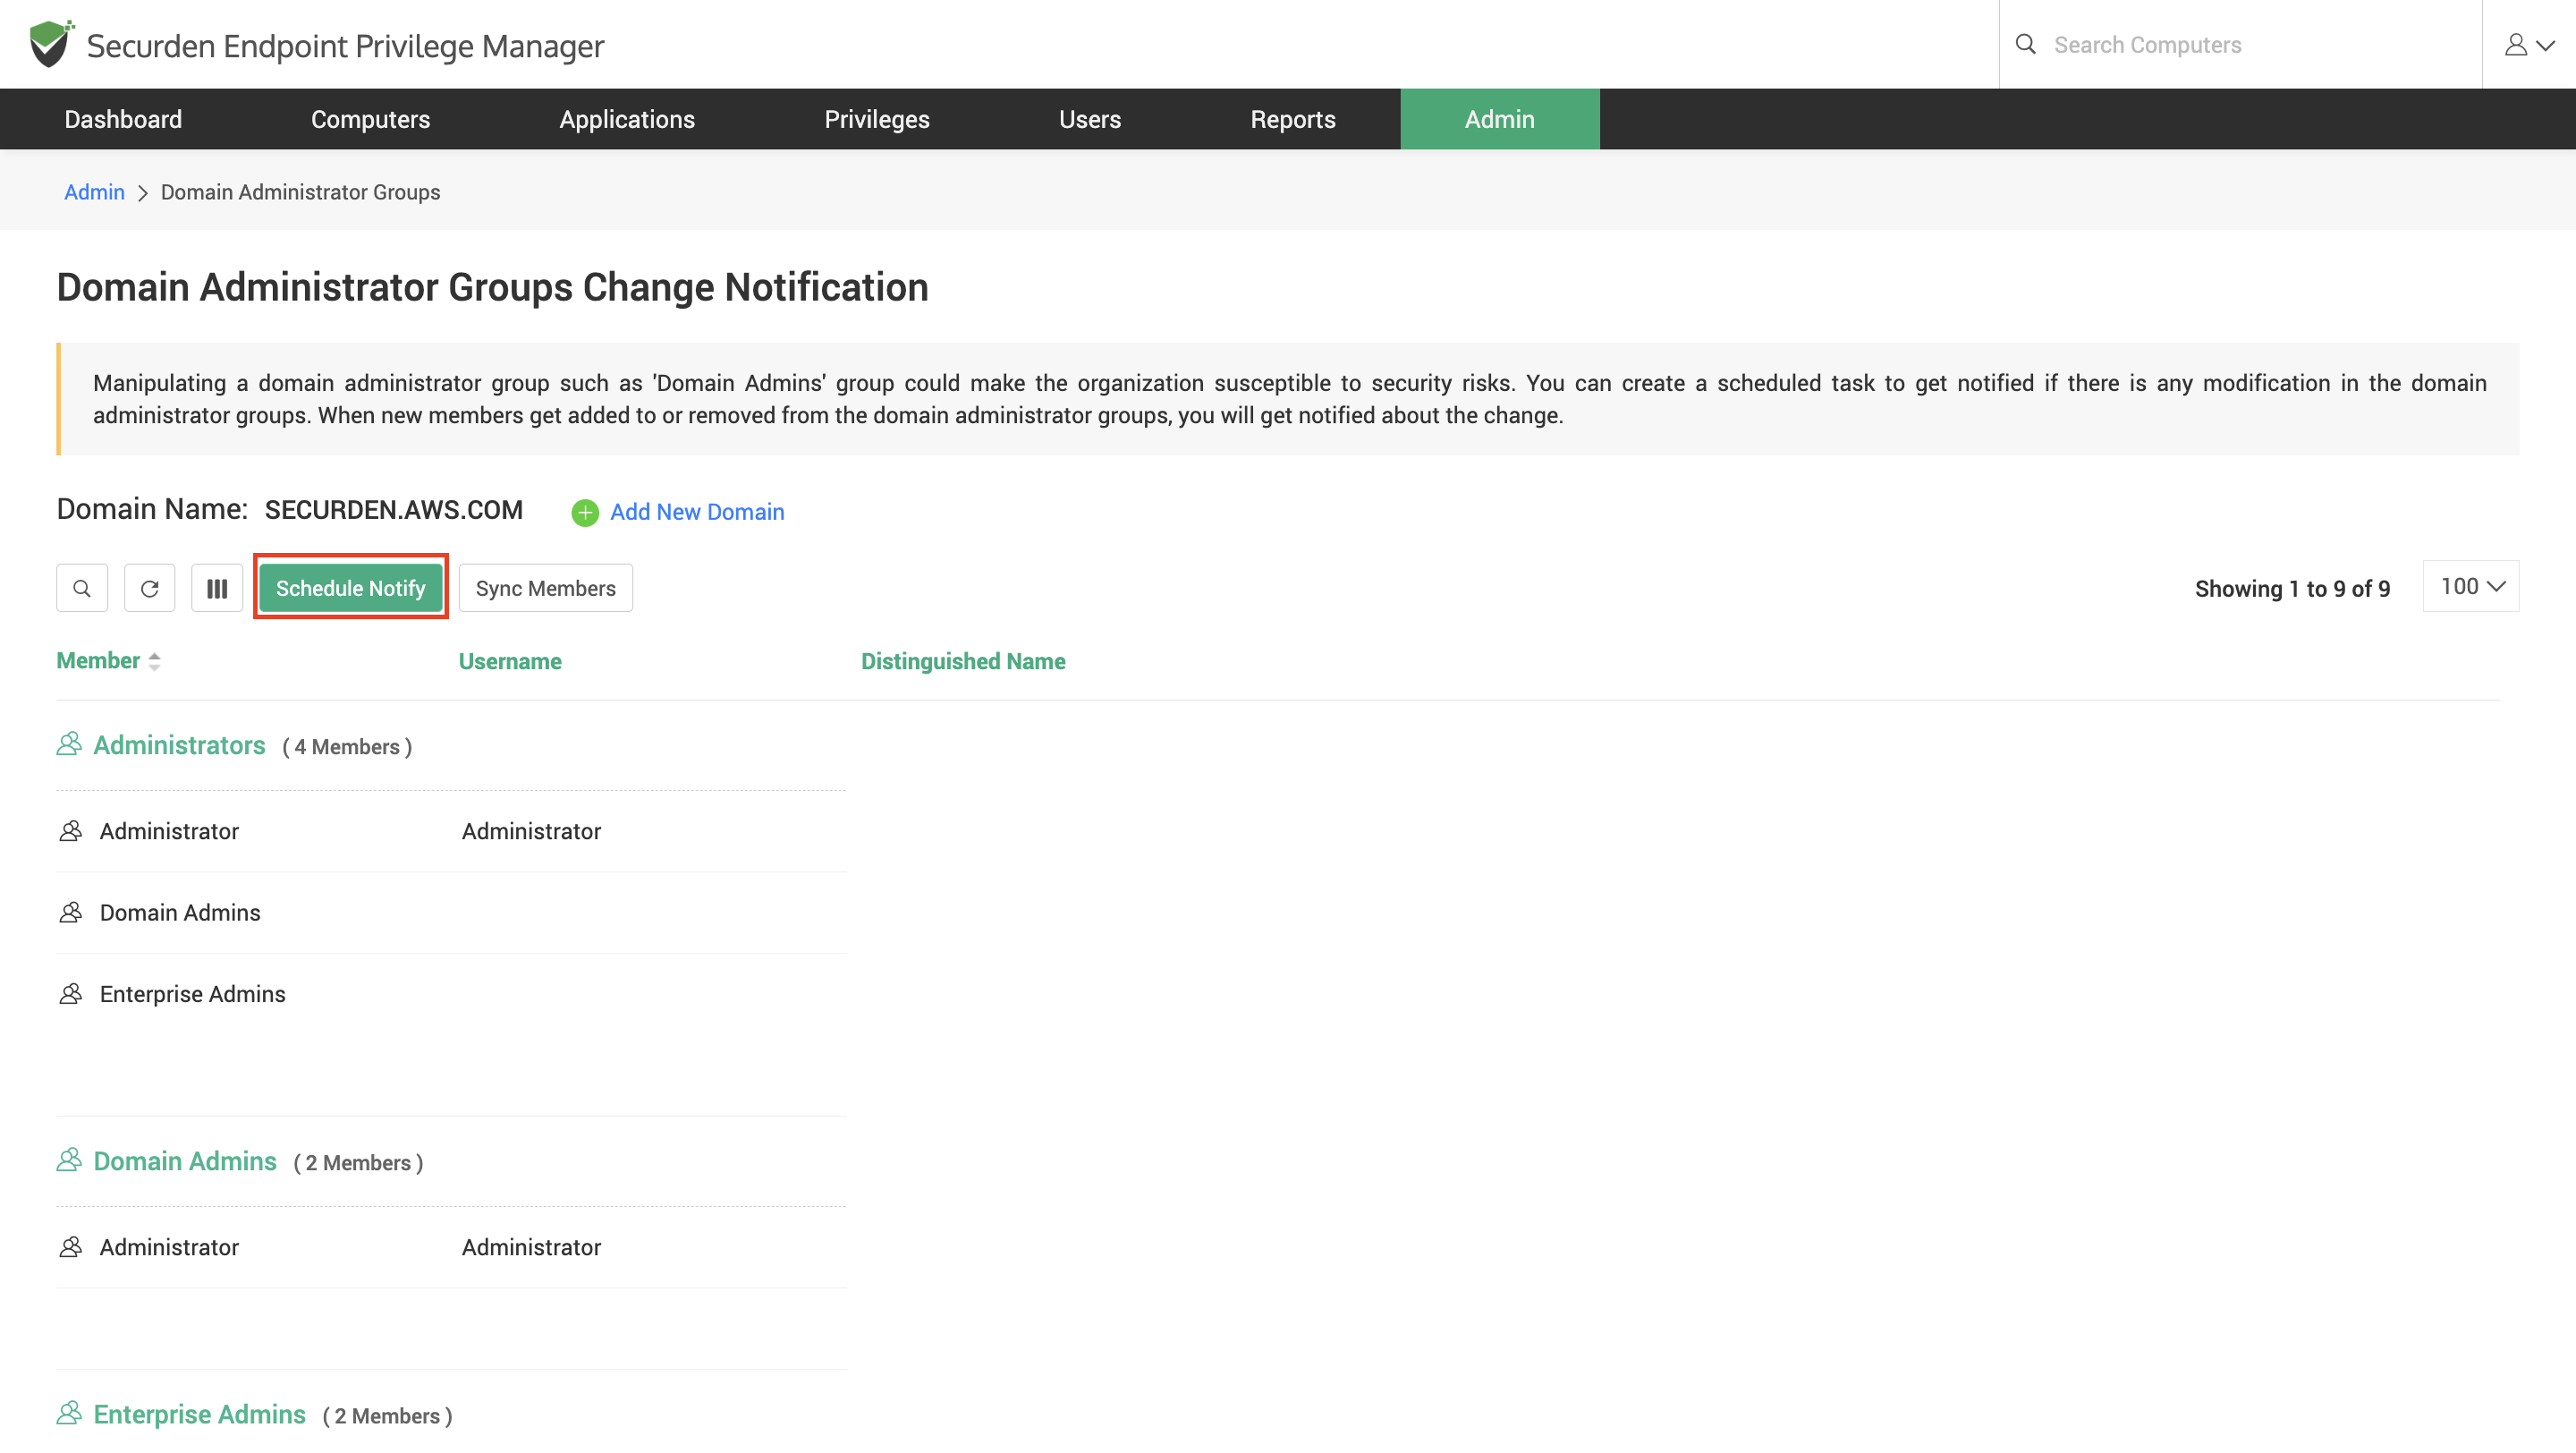This screenshot has height=1453, width=2576.
Task: Select Domain Admins member under Administrators
Action: pyautogui.click(x=180, y=912)
